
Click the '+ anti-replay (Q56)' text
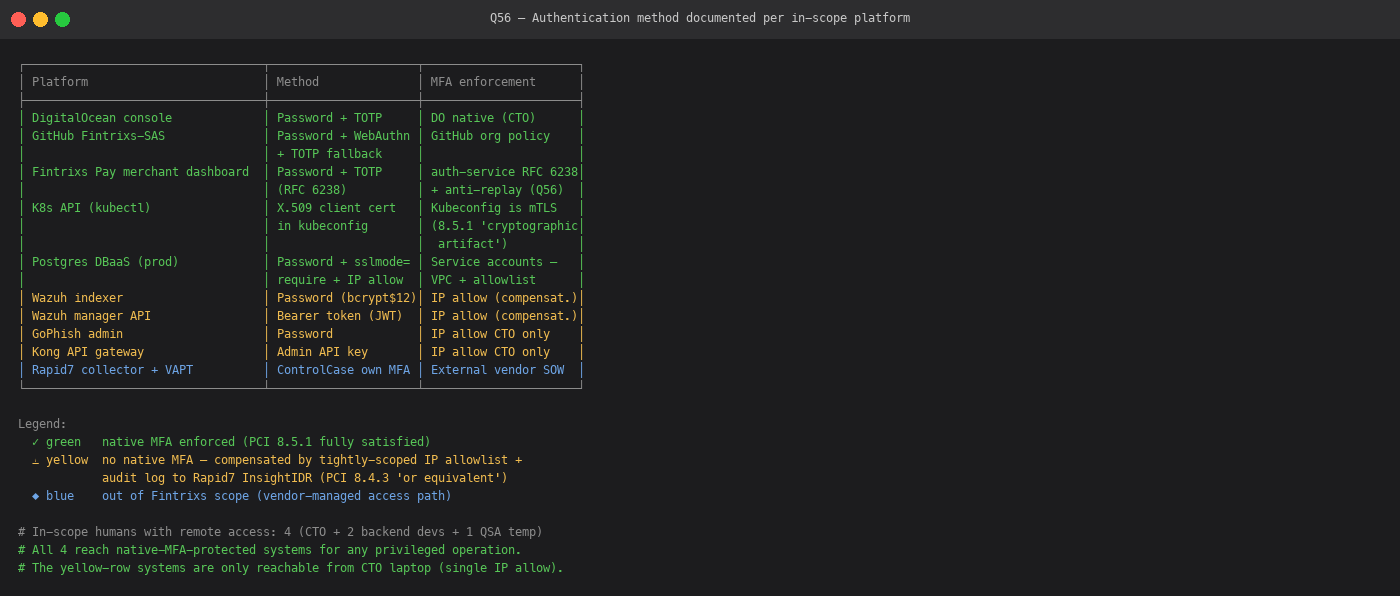(x=497, y=190)
